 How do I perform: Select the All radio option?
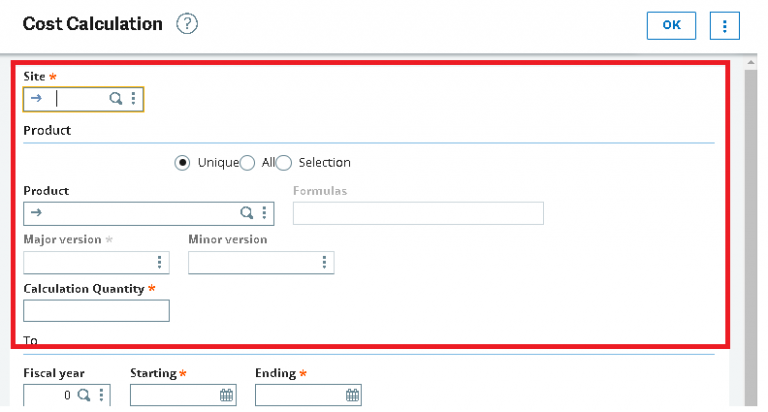pyautogui.click(x=248, y=163)
